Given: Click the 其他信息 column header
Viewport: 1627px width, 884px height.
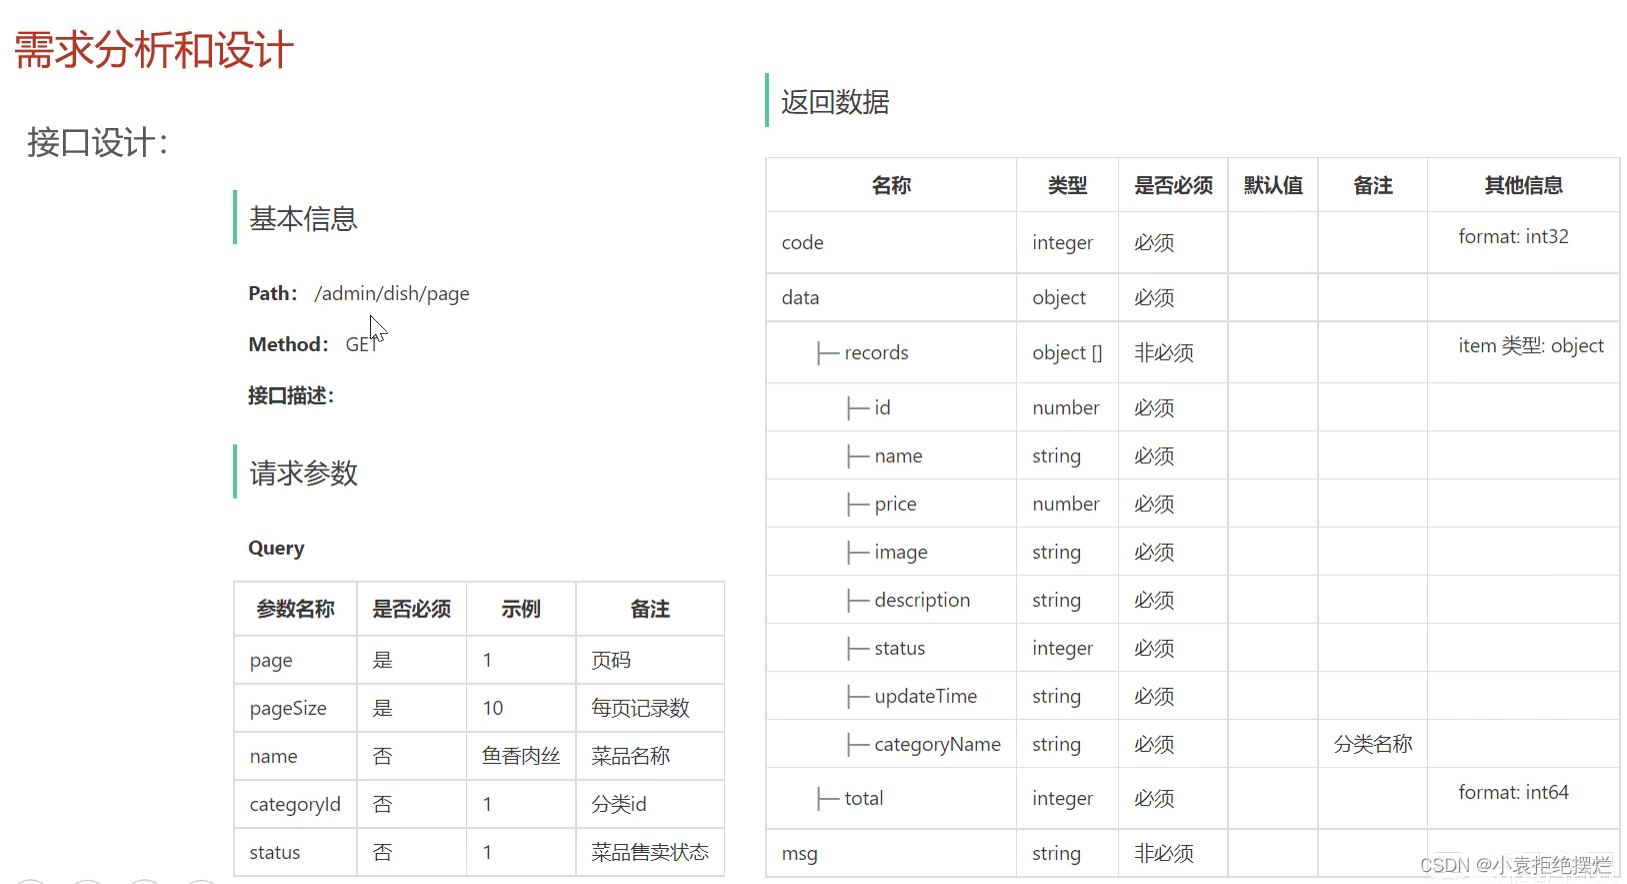Looking at the screenshot, I should click(x=1523, y=185).
